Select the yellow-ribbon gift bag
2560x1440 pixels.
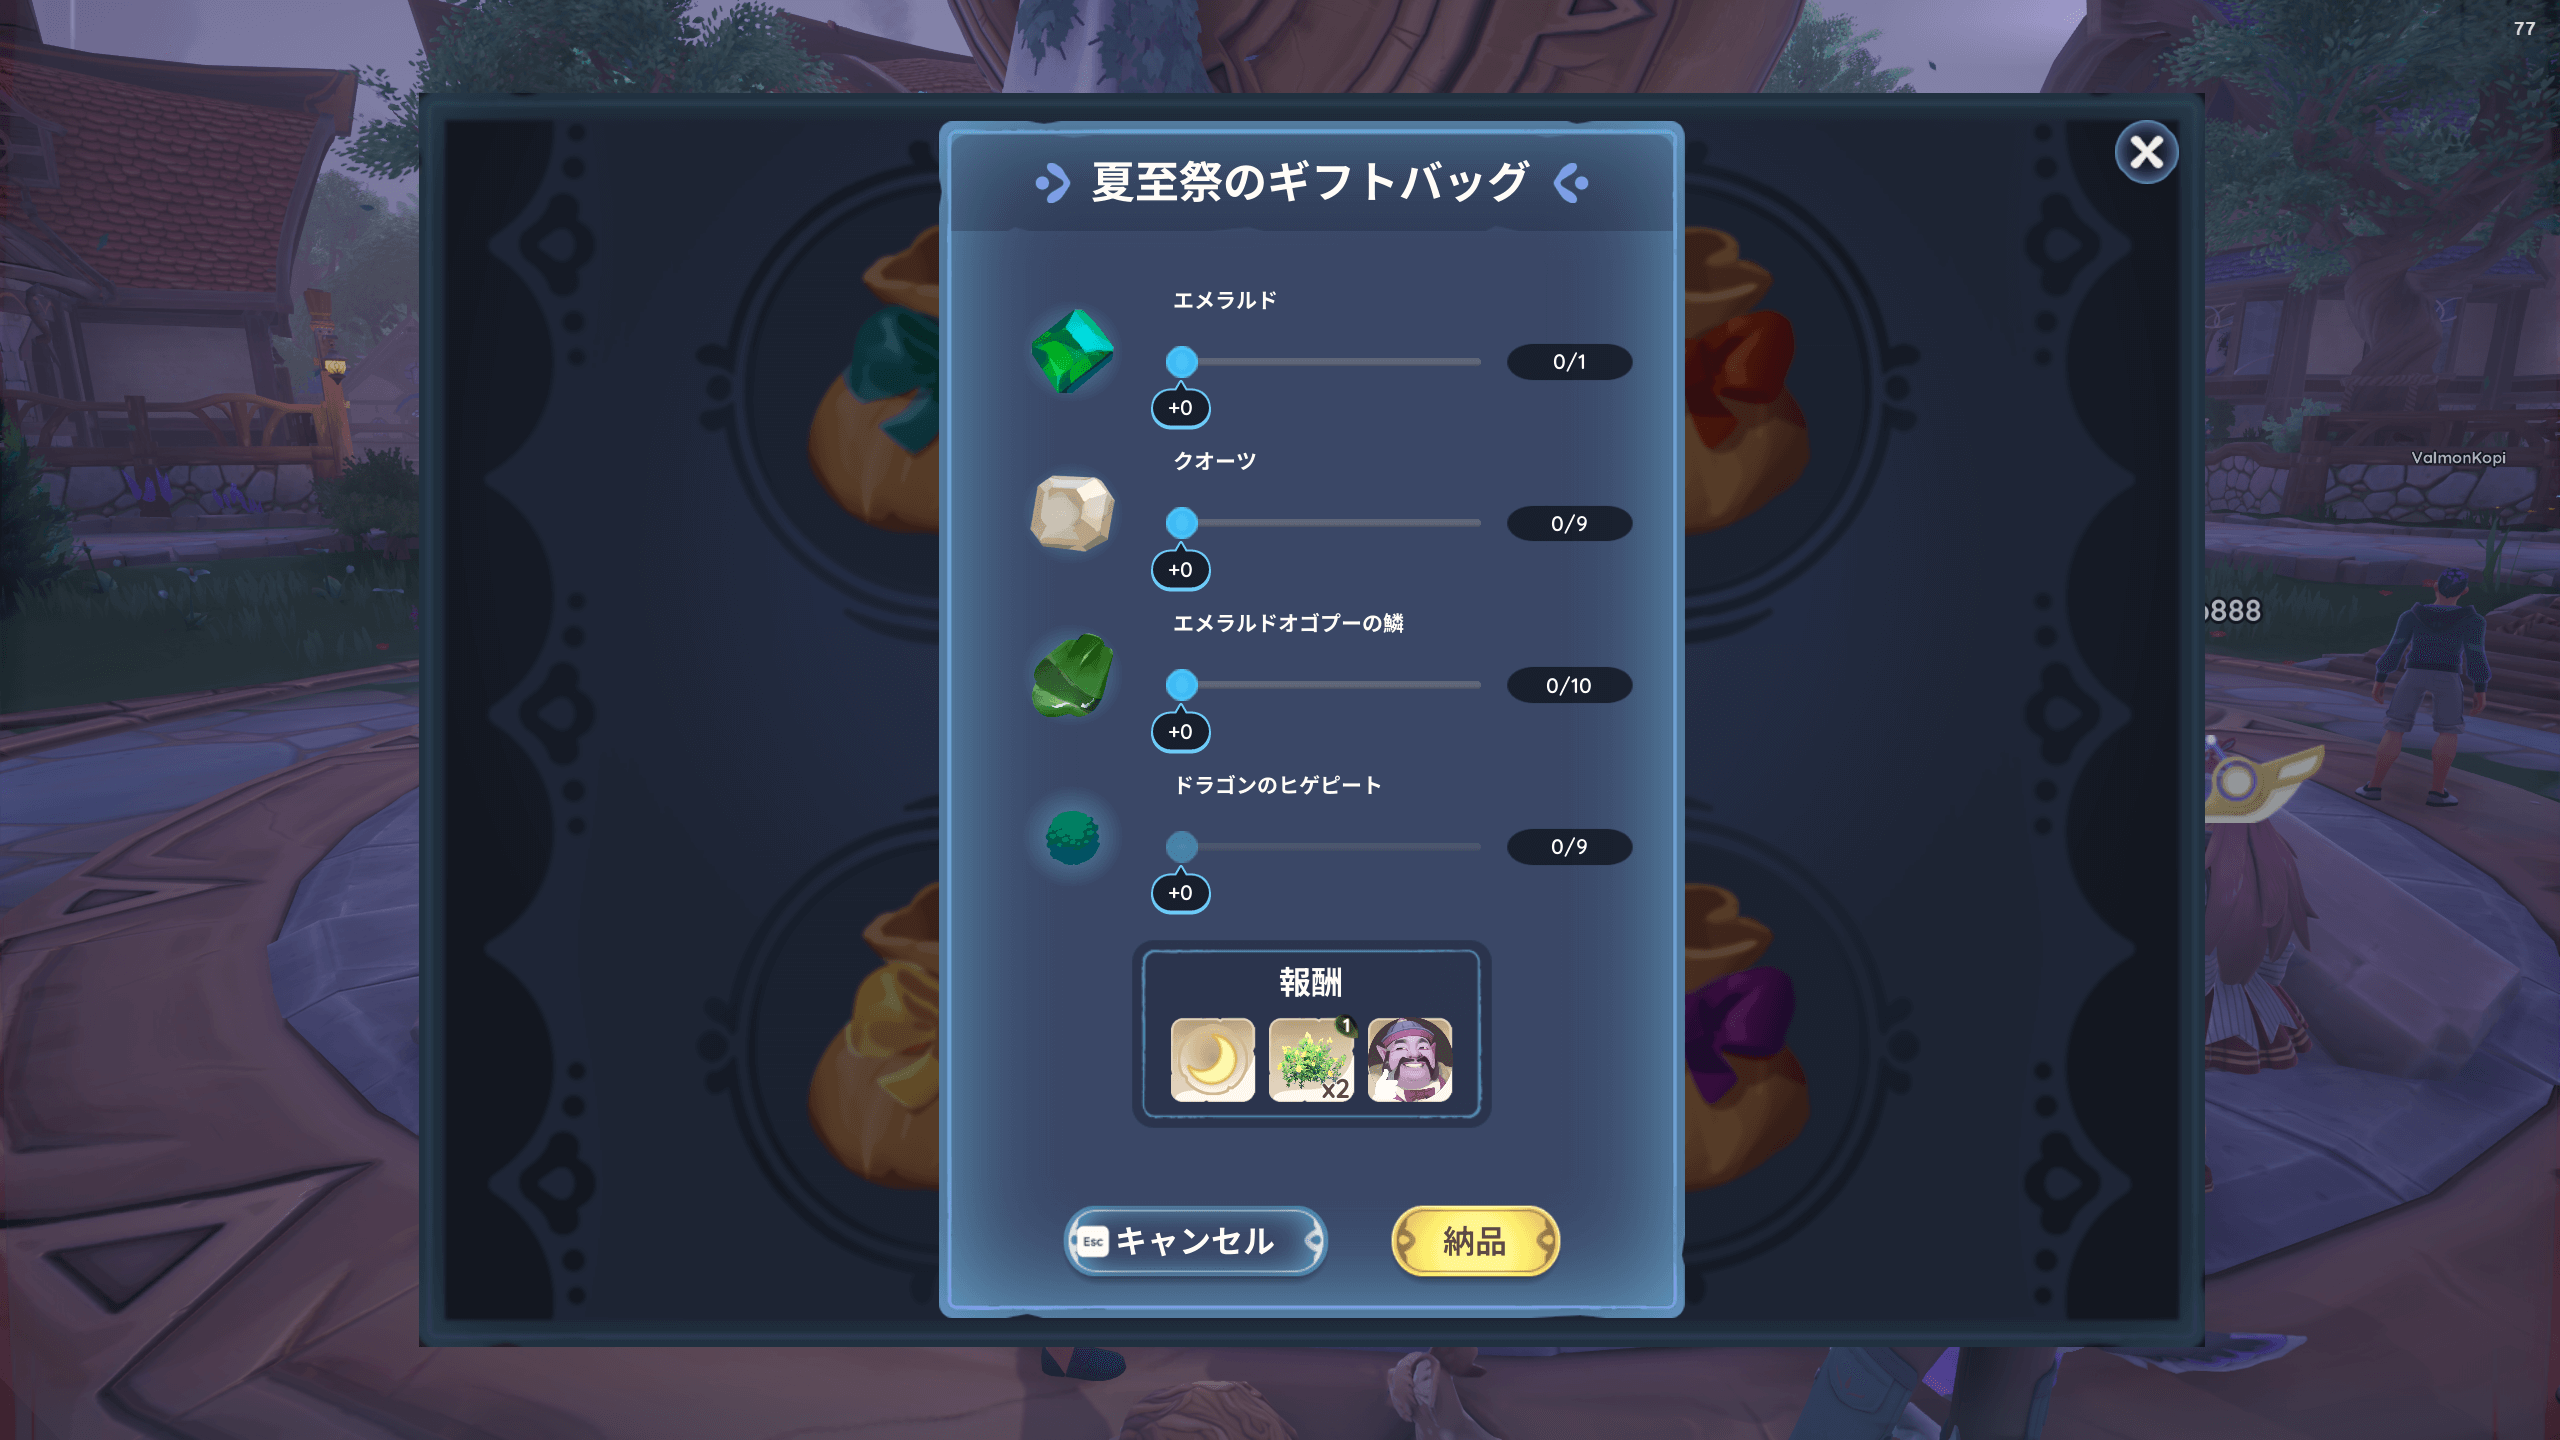(x=875, y=1040)
